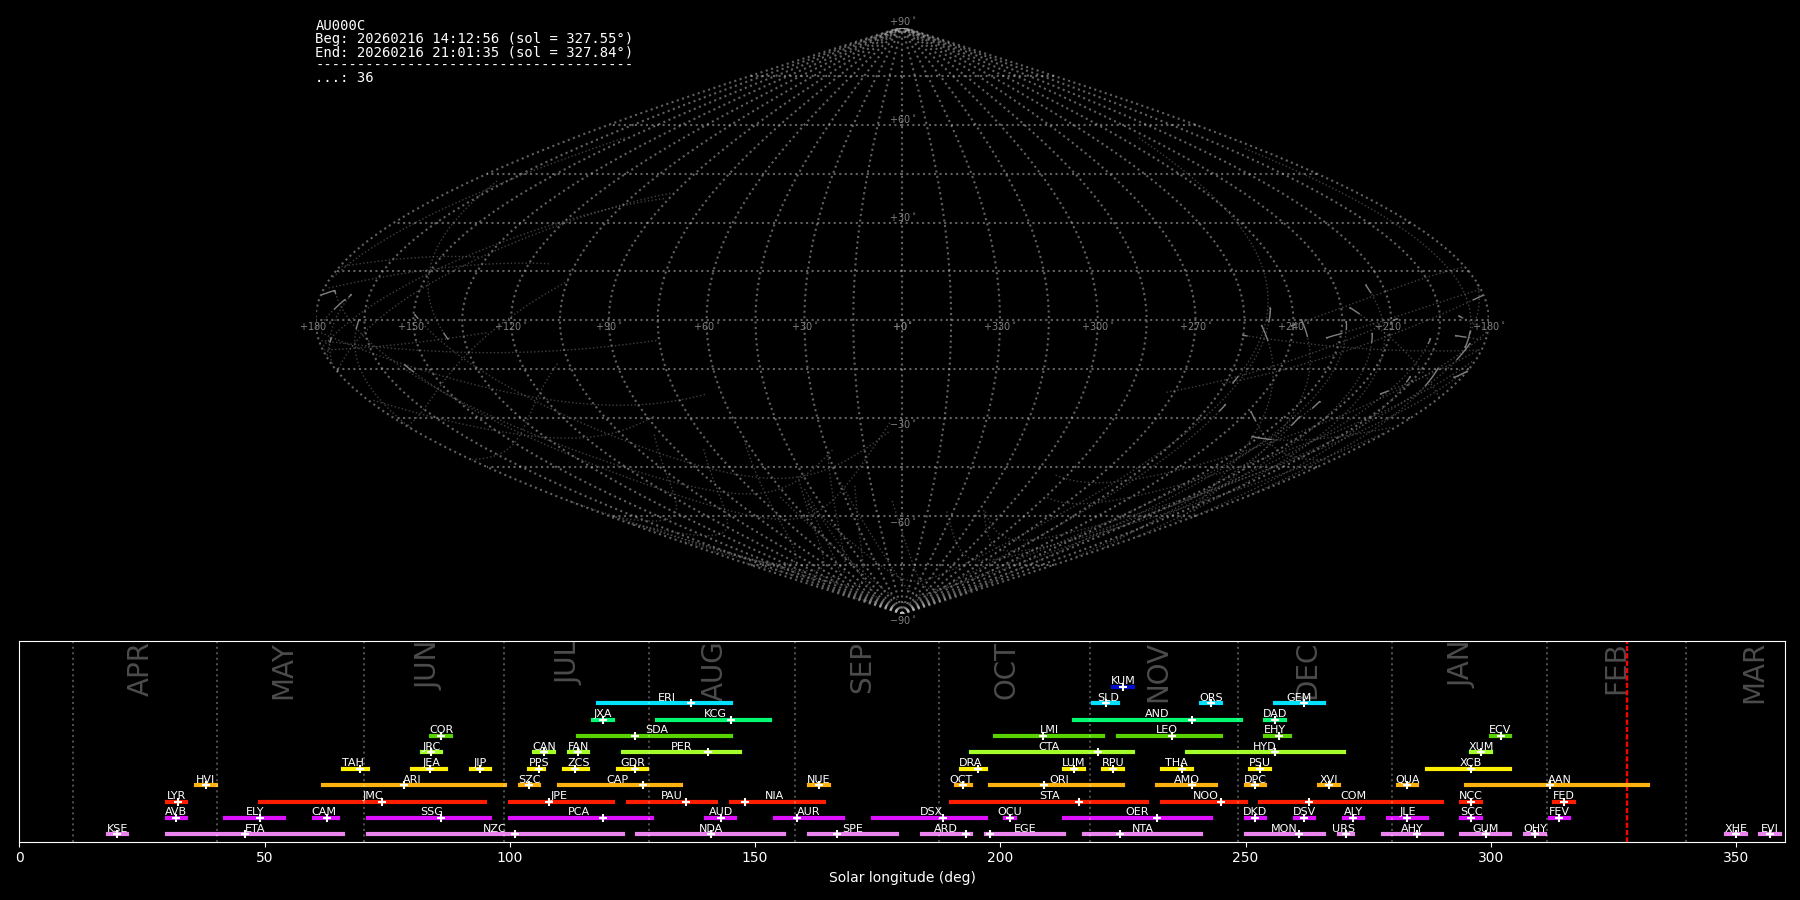Image resolution: width=1800 pixels, height=900 pixels.
Task: Click the AUR purple shower bar
Action: [809, 818]
